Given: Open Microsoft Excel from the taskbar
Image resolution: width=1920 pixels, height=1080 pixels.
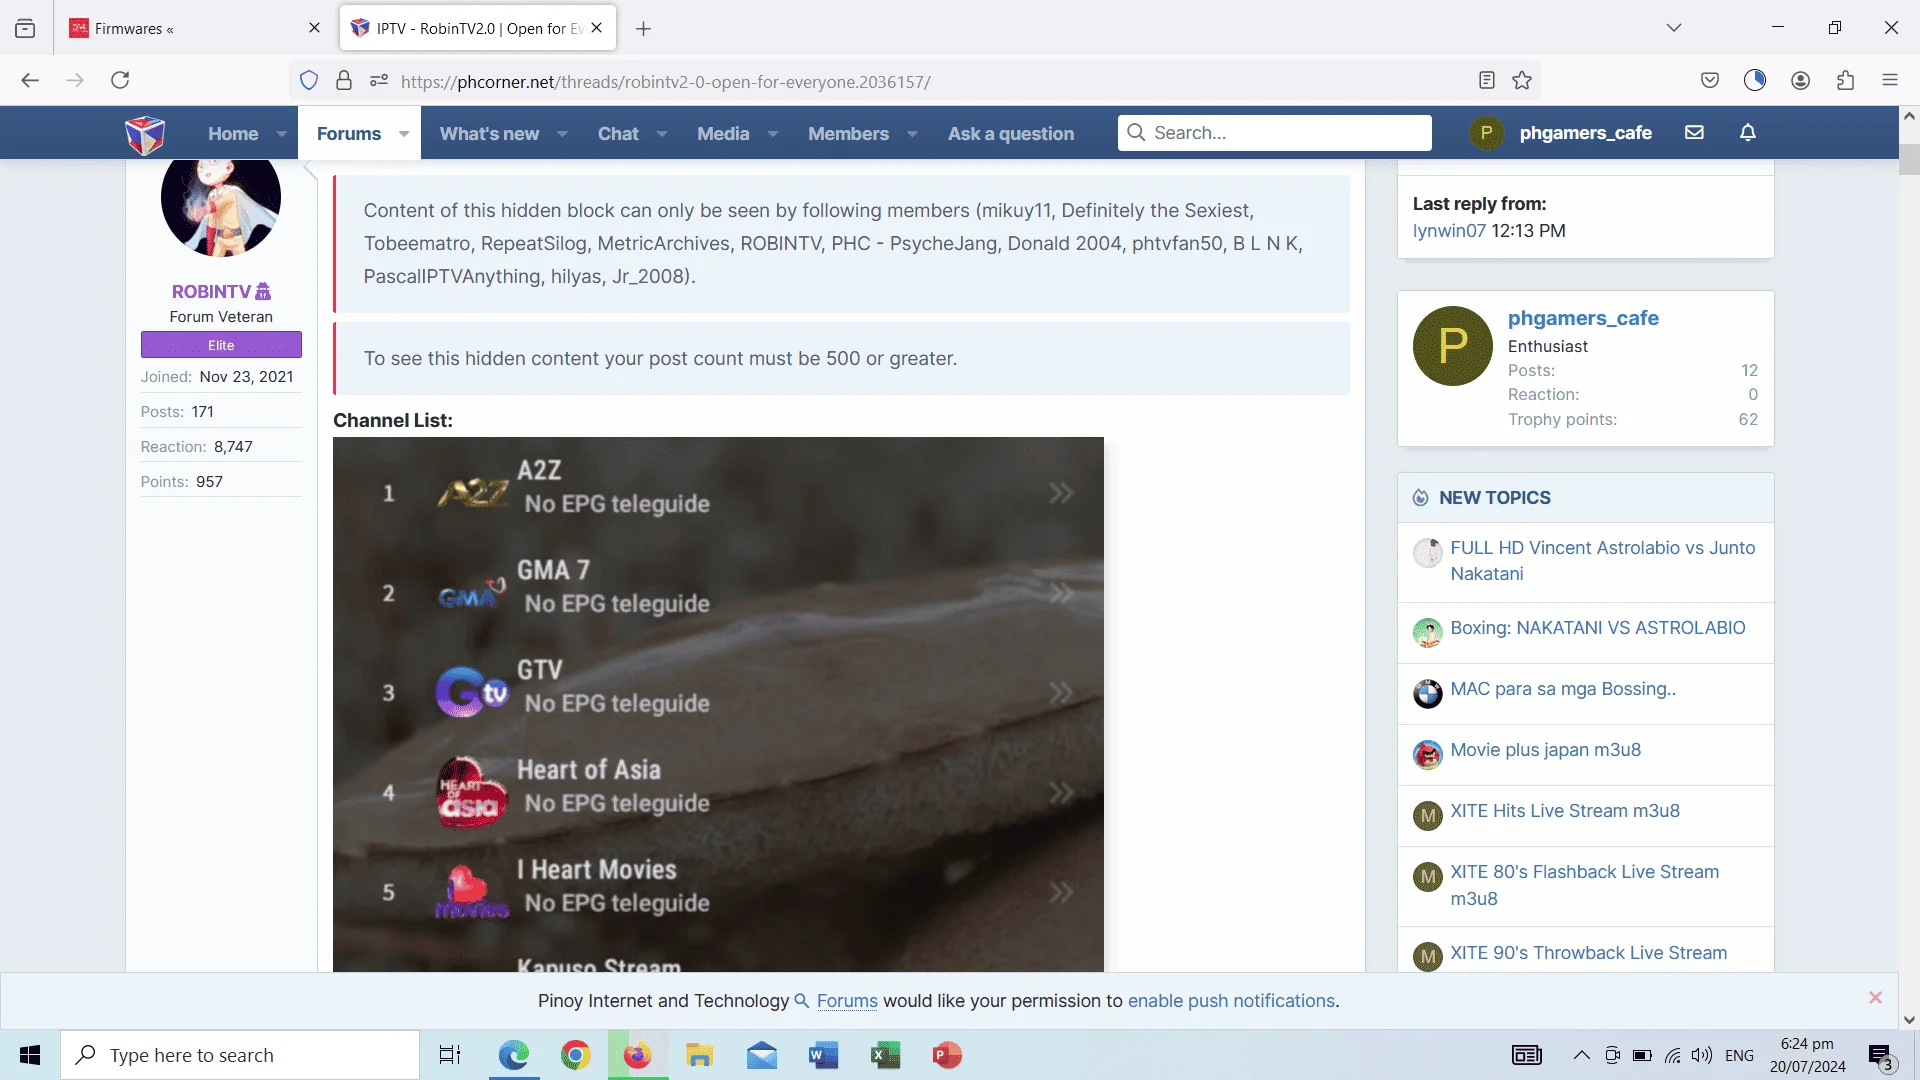Looking at the screenshot, I should [x=885, y=1055].
